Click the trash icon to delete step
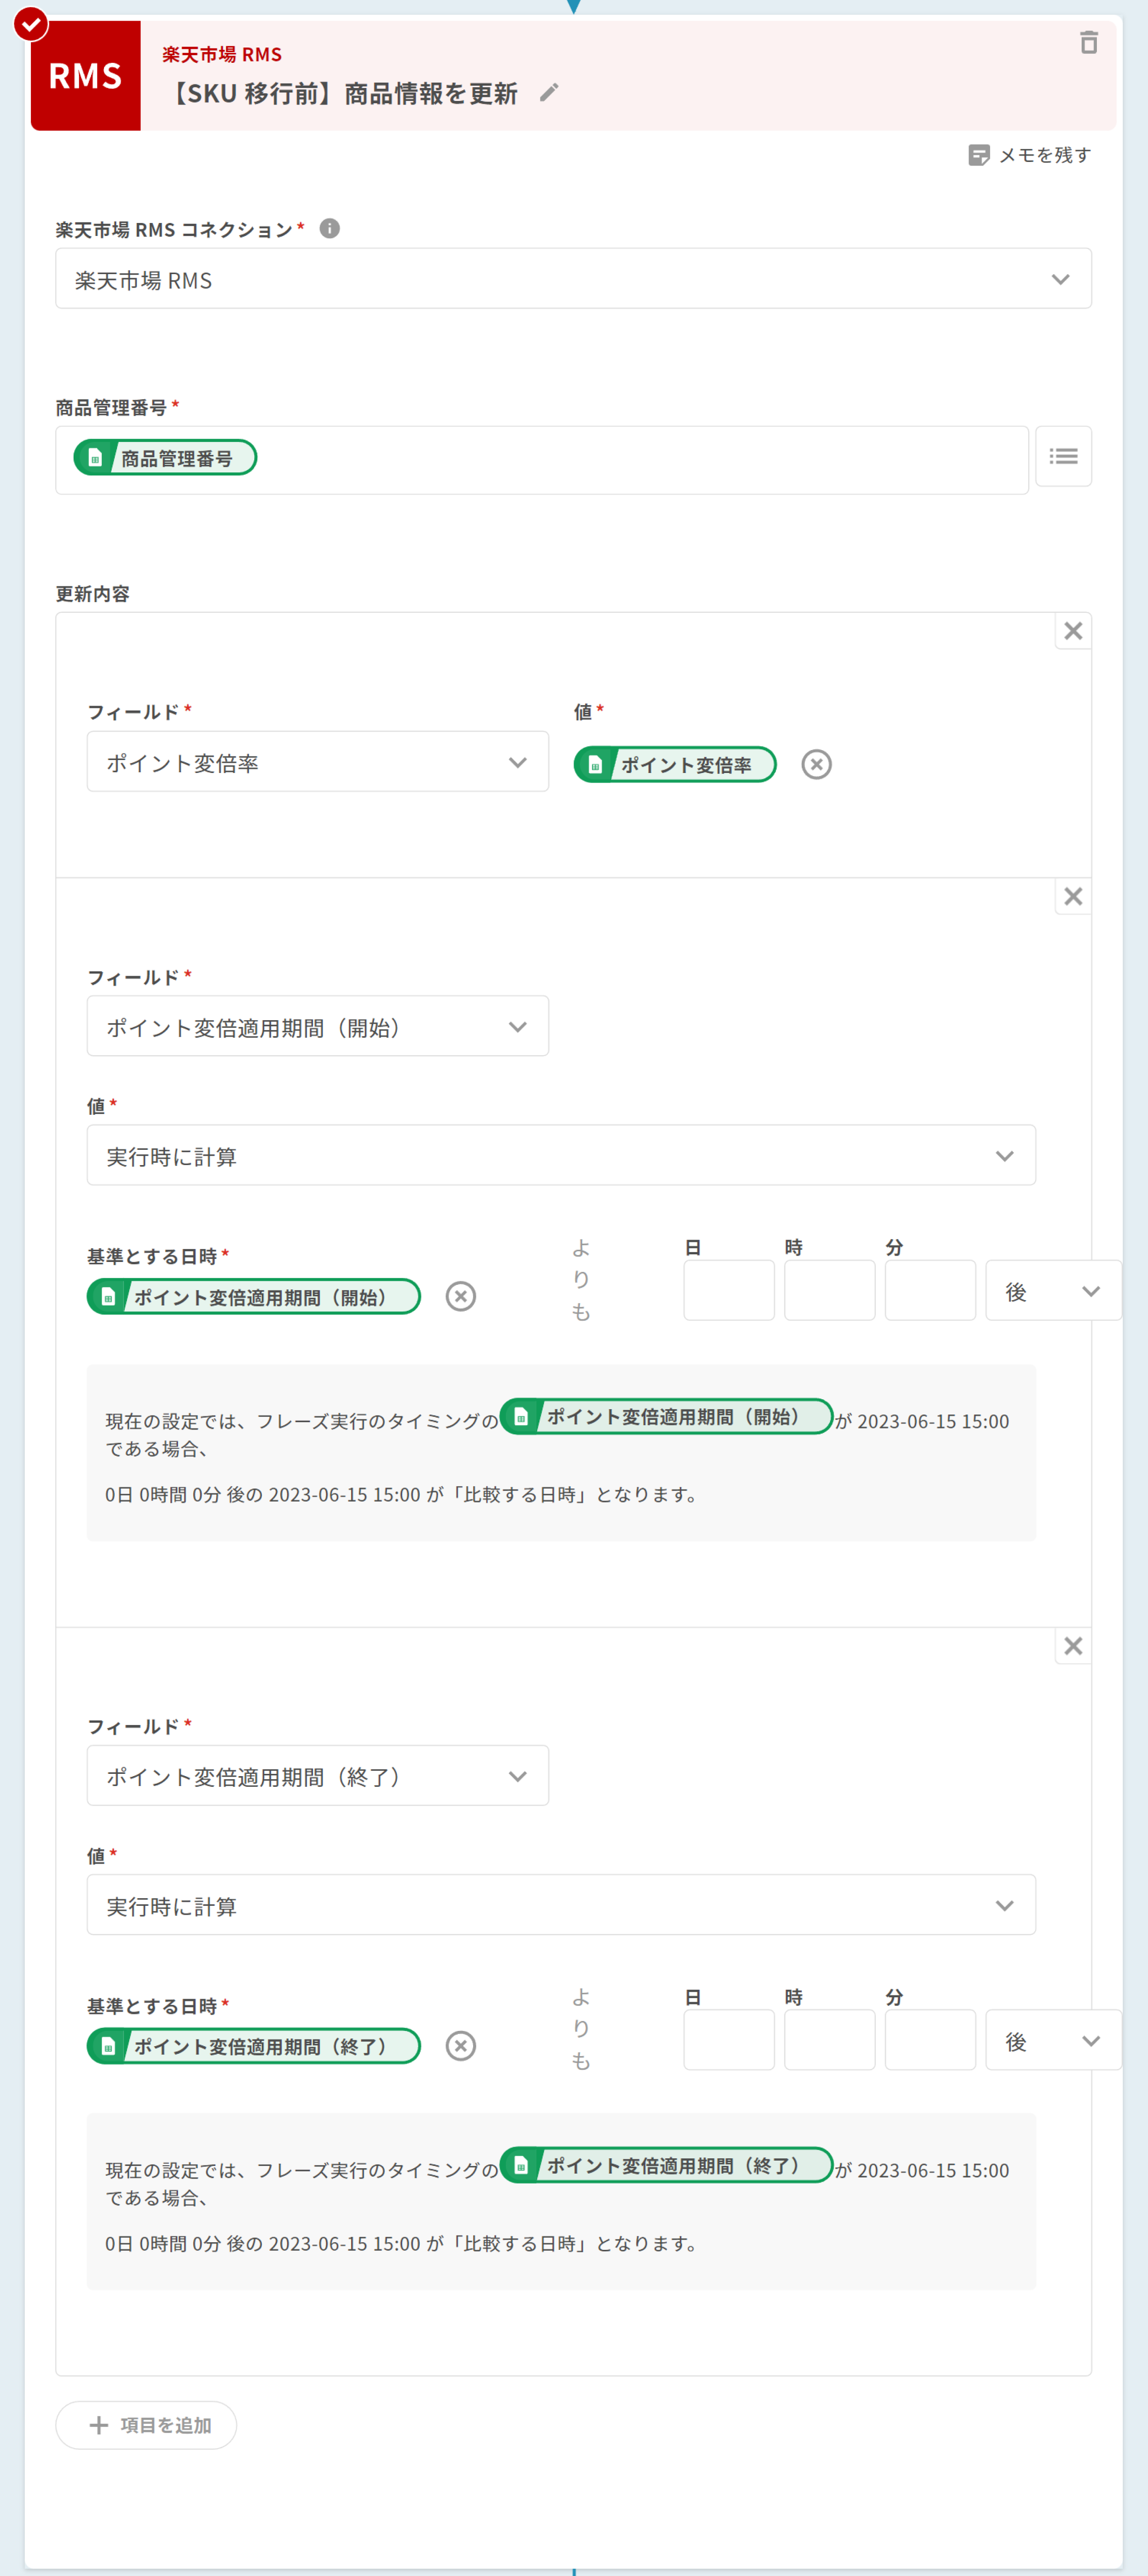1148x2576 pixels. 1088,43
